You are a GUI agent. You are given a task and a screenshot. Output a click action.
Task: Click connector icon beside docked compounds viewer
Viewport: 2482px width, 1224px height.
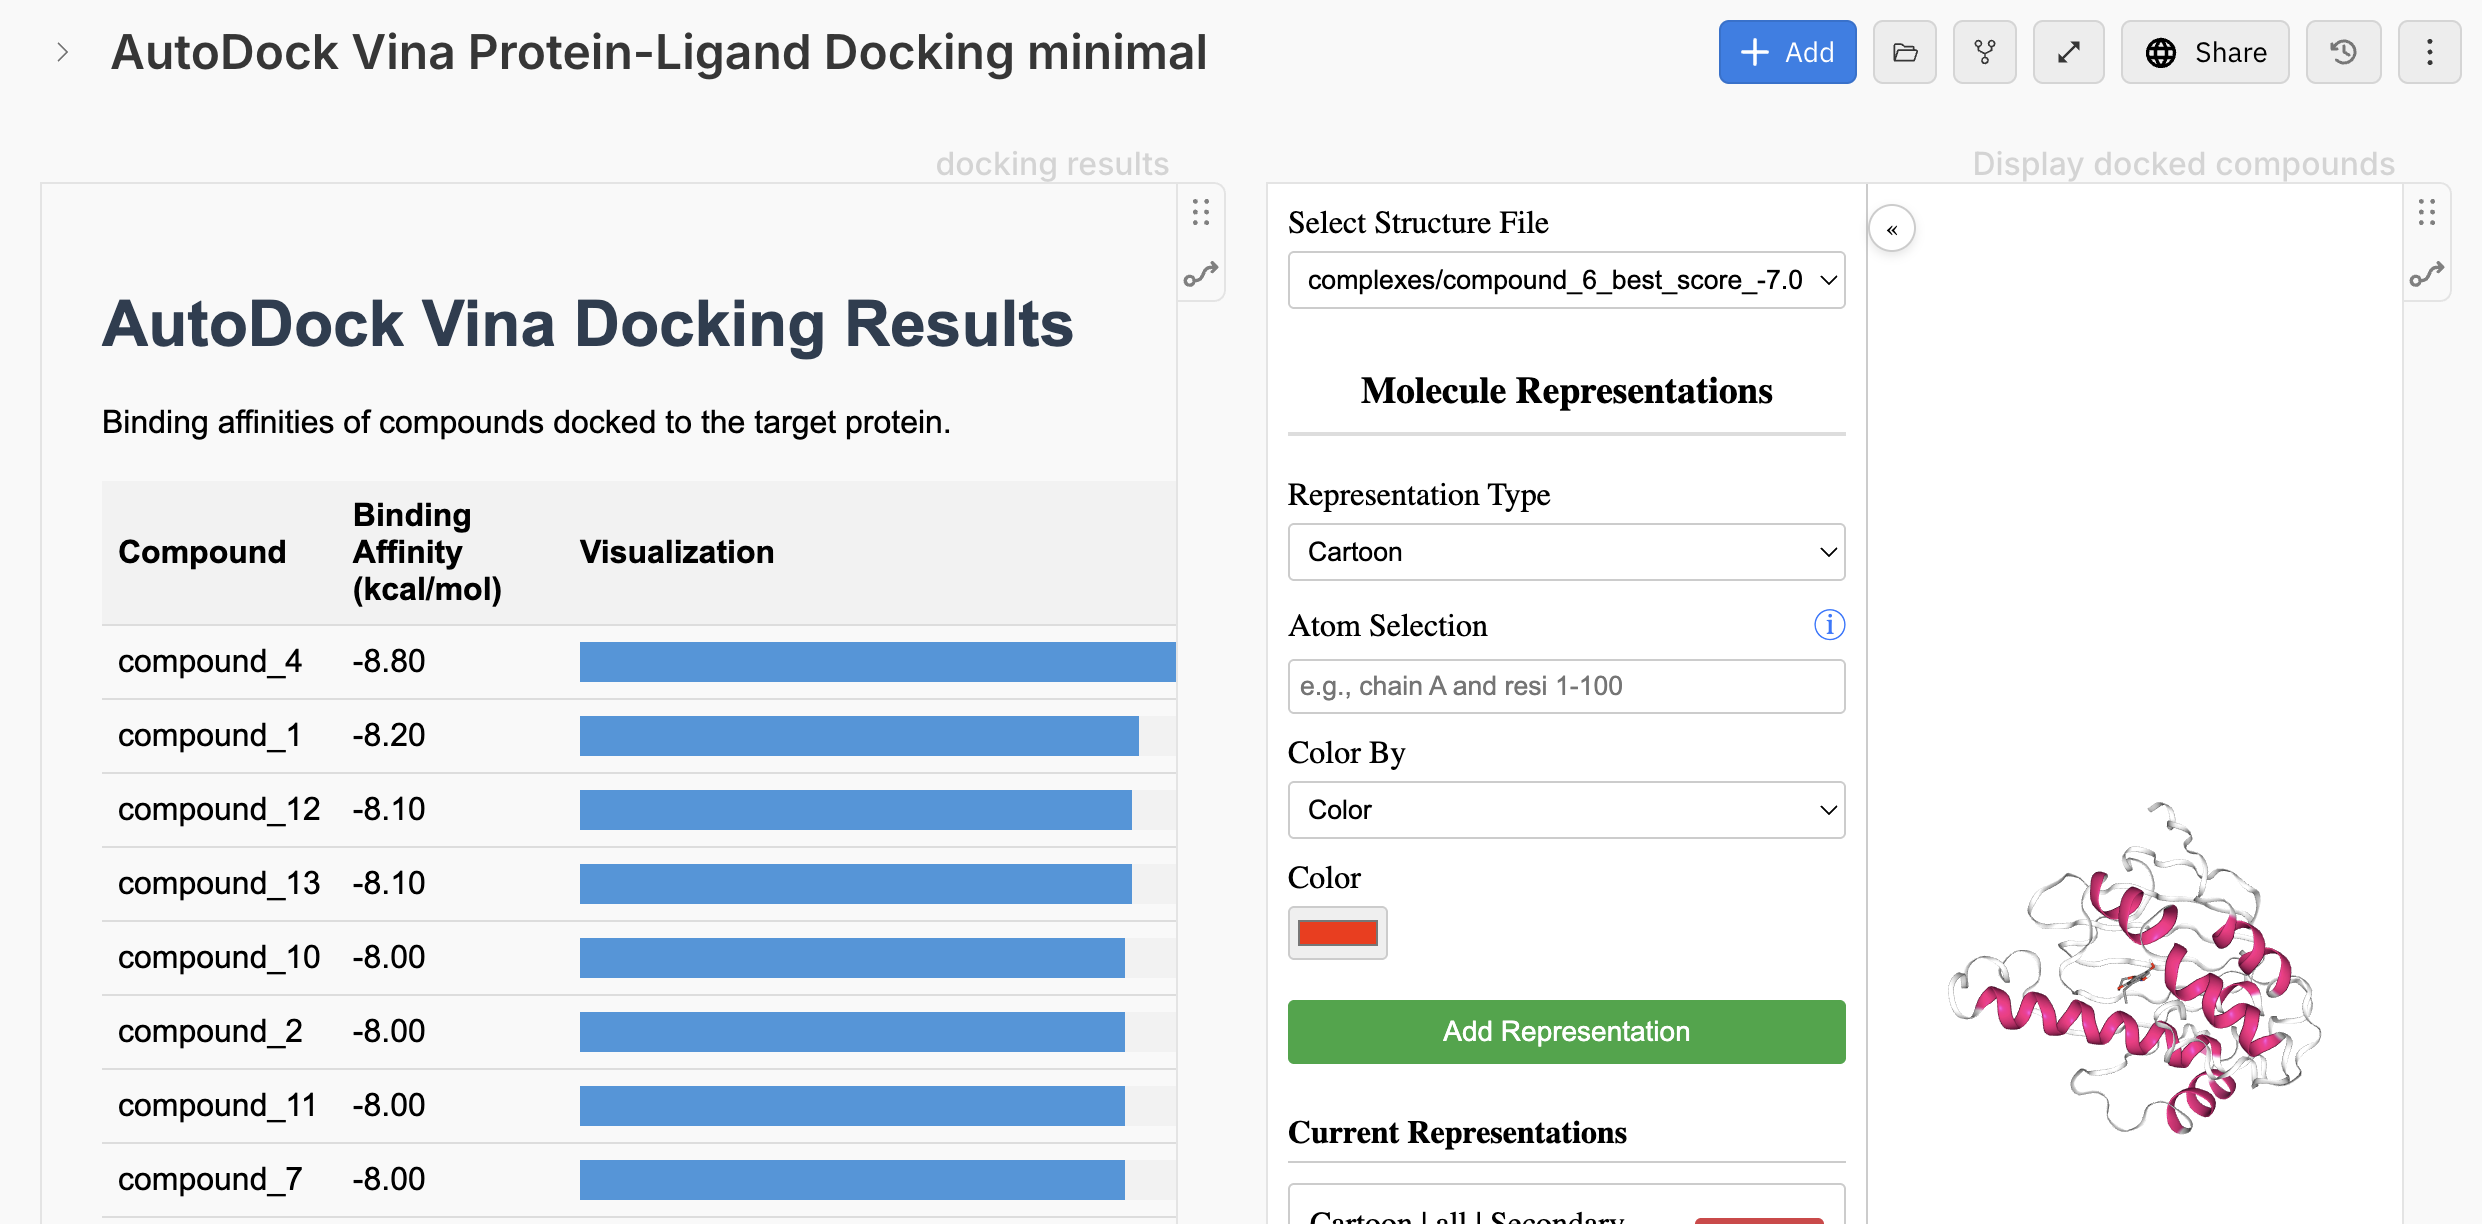[x=2427, y=273]
